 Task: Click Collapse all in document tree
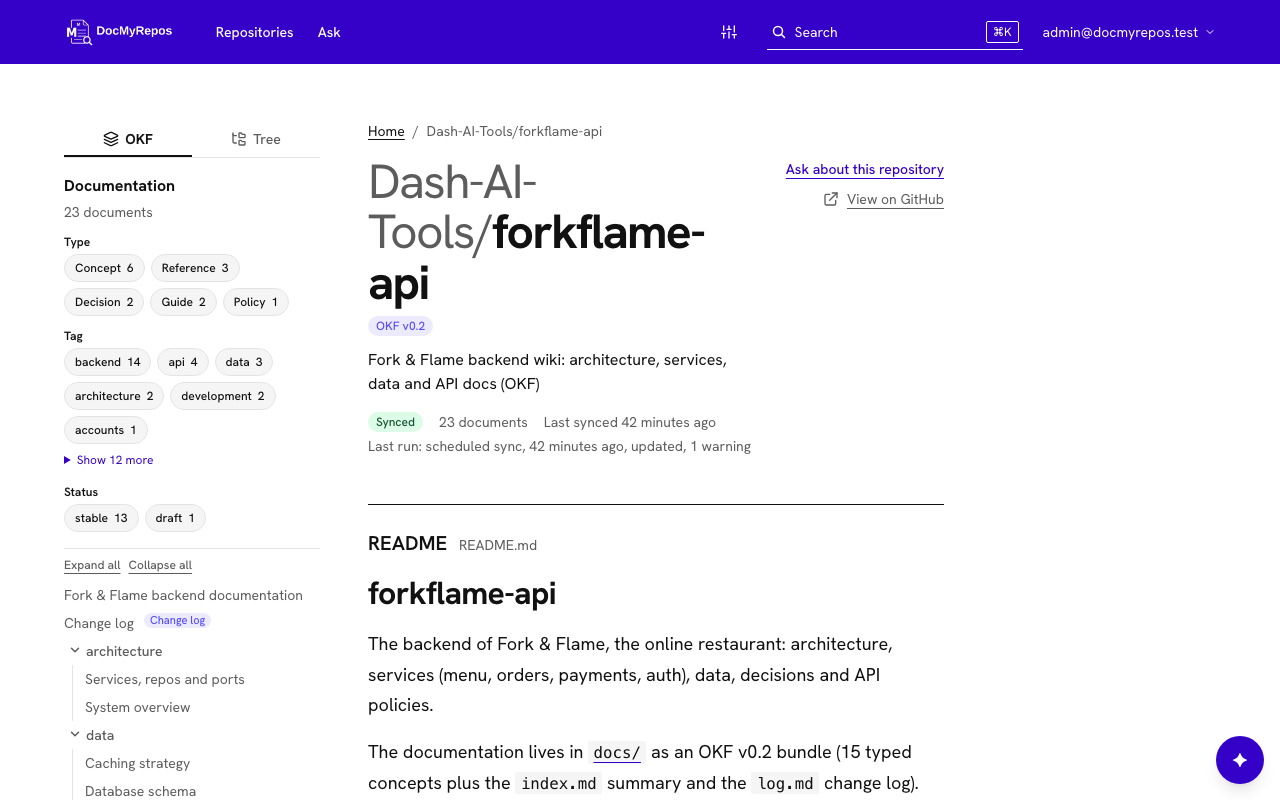[x=160, y=565]
